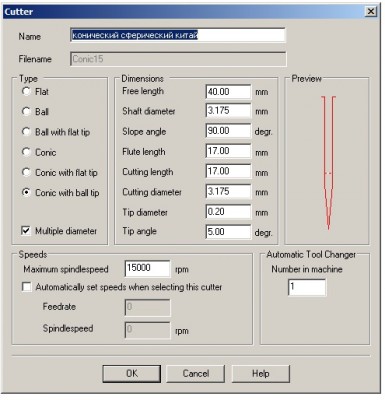Edit the Tip diameter value
385x400 pixels.
point(228,212)
